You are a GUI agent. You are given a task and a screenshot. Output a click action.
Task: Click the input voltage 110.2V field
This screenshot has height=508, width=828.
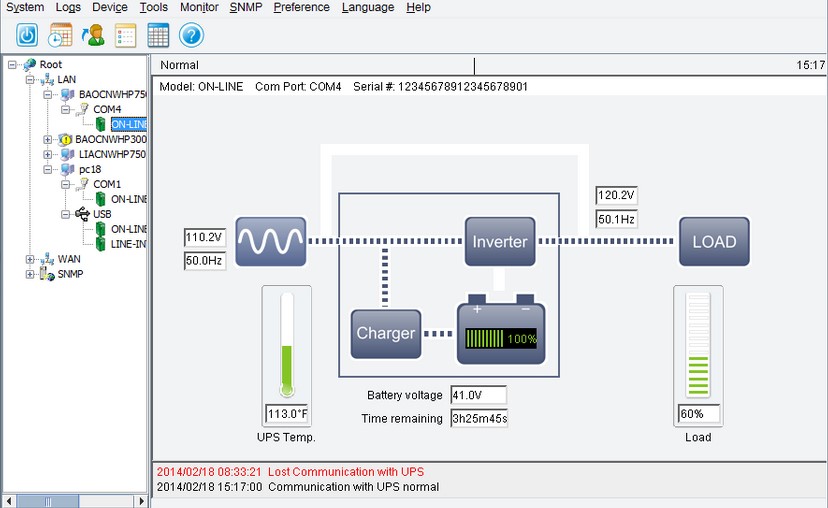[x=205, y=237]
